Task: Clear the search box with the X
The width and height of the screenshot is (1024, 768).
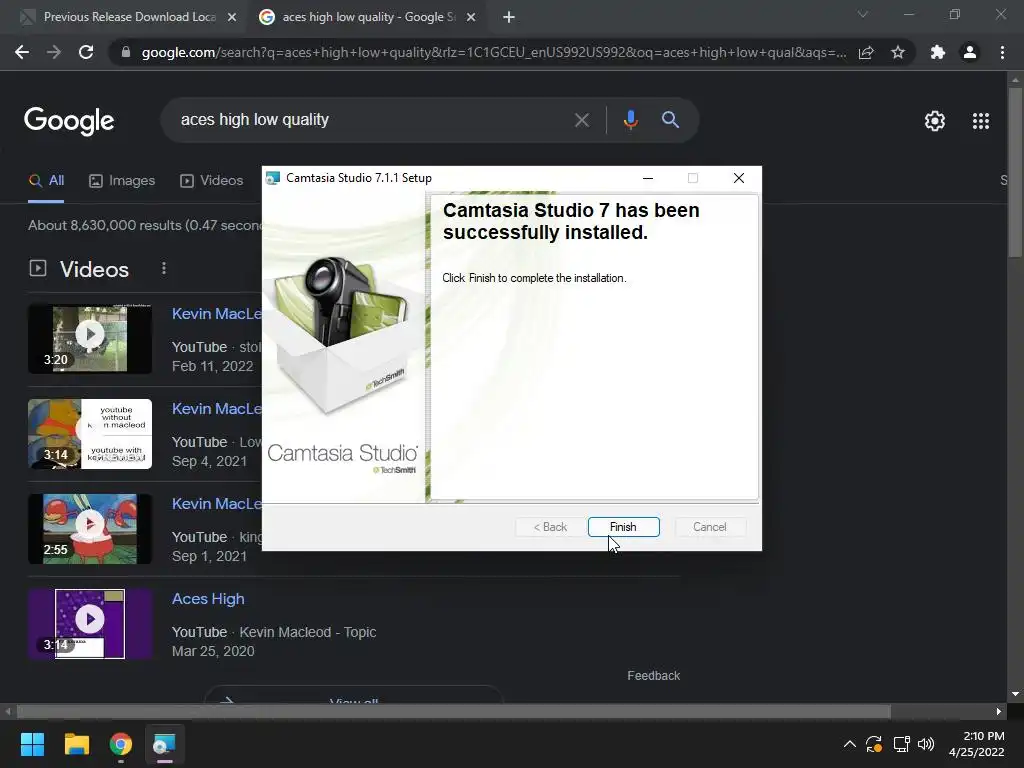Action: [581, 120]
